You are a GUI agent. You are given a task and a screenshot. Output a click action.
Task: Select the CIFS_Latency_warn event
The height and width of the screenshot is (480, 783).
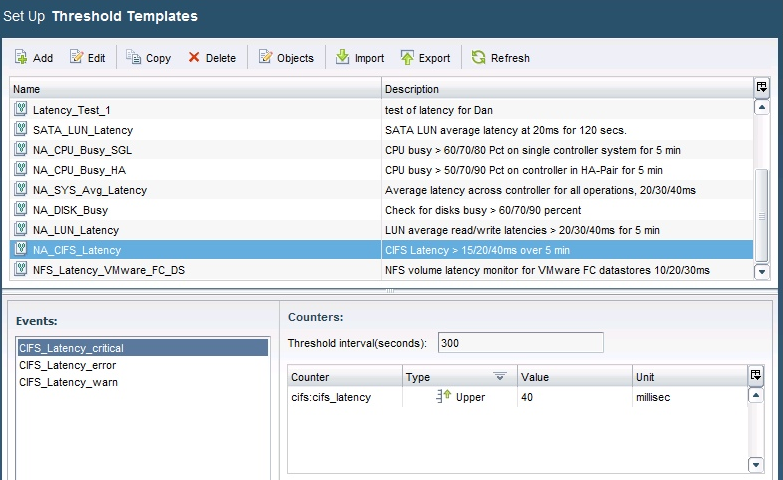tap(66, 382)
